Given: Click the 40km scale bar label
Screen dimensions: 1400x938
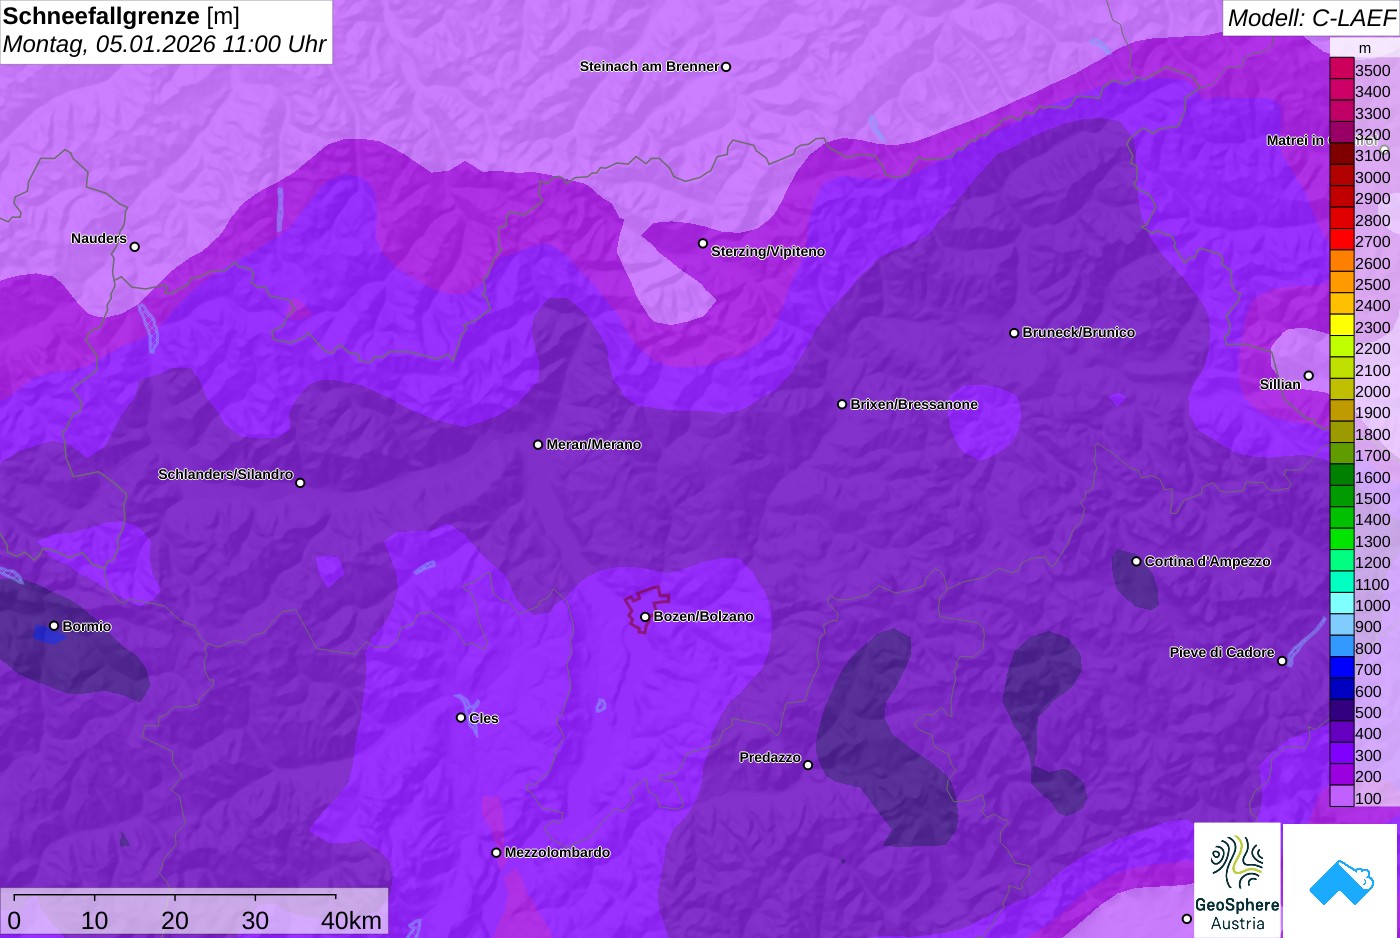Looking at the screenshot, I should click(x=351, y=920).
